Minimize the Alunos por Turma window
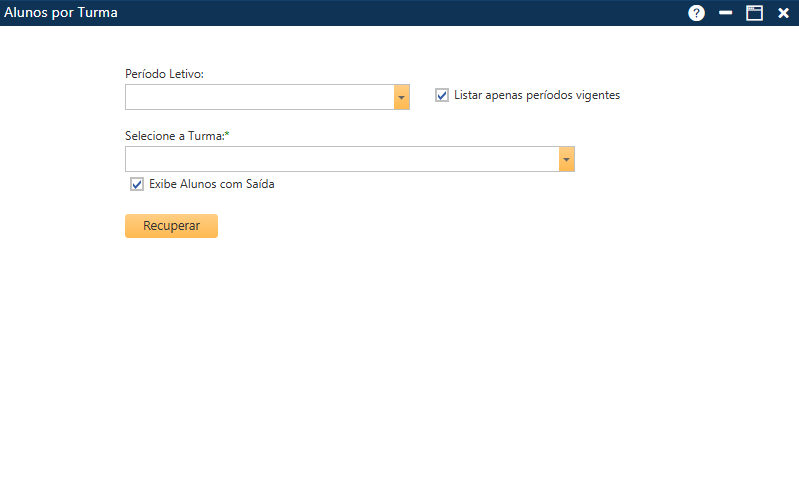 [x=726, y=13]
